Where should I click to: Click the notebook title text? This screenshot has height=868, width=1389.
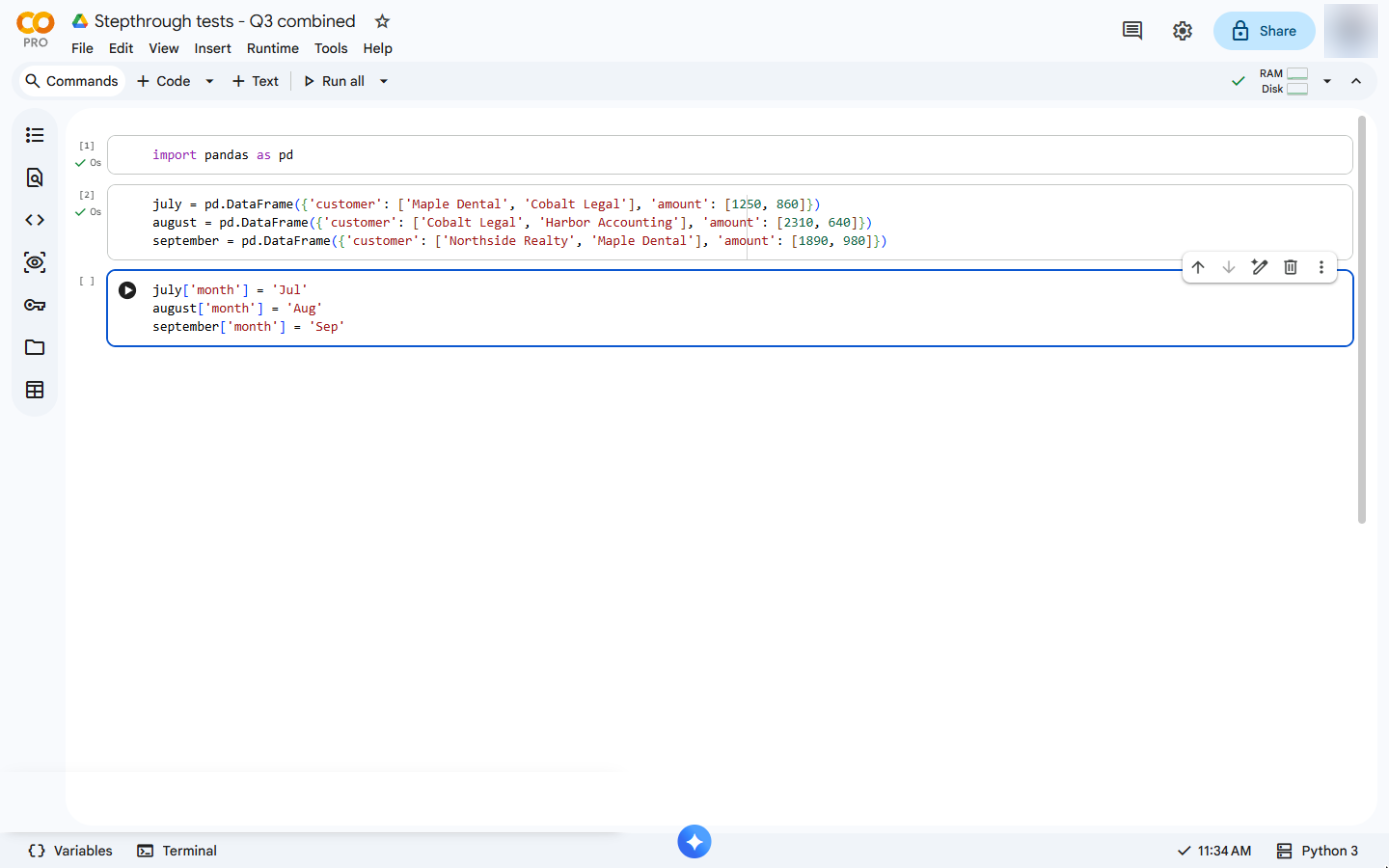(x=225, y=21)
